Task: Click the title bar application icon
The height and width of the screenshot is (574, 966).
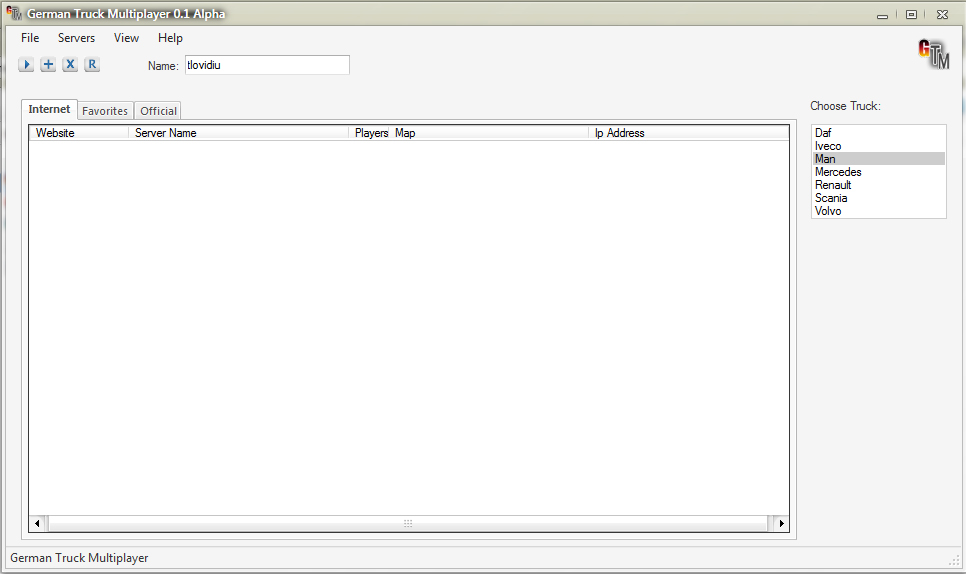Action: [x=14, y=13]
